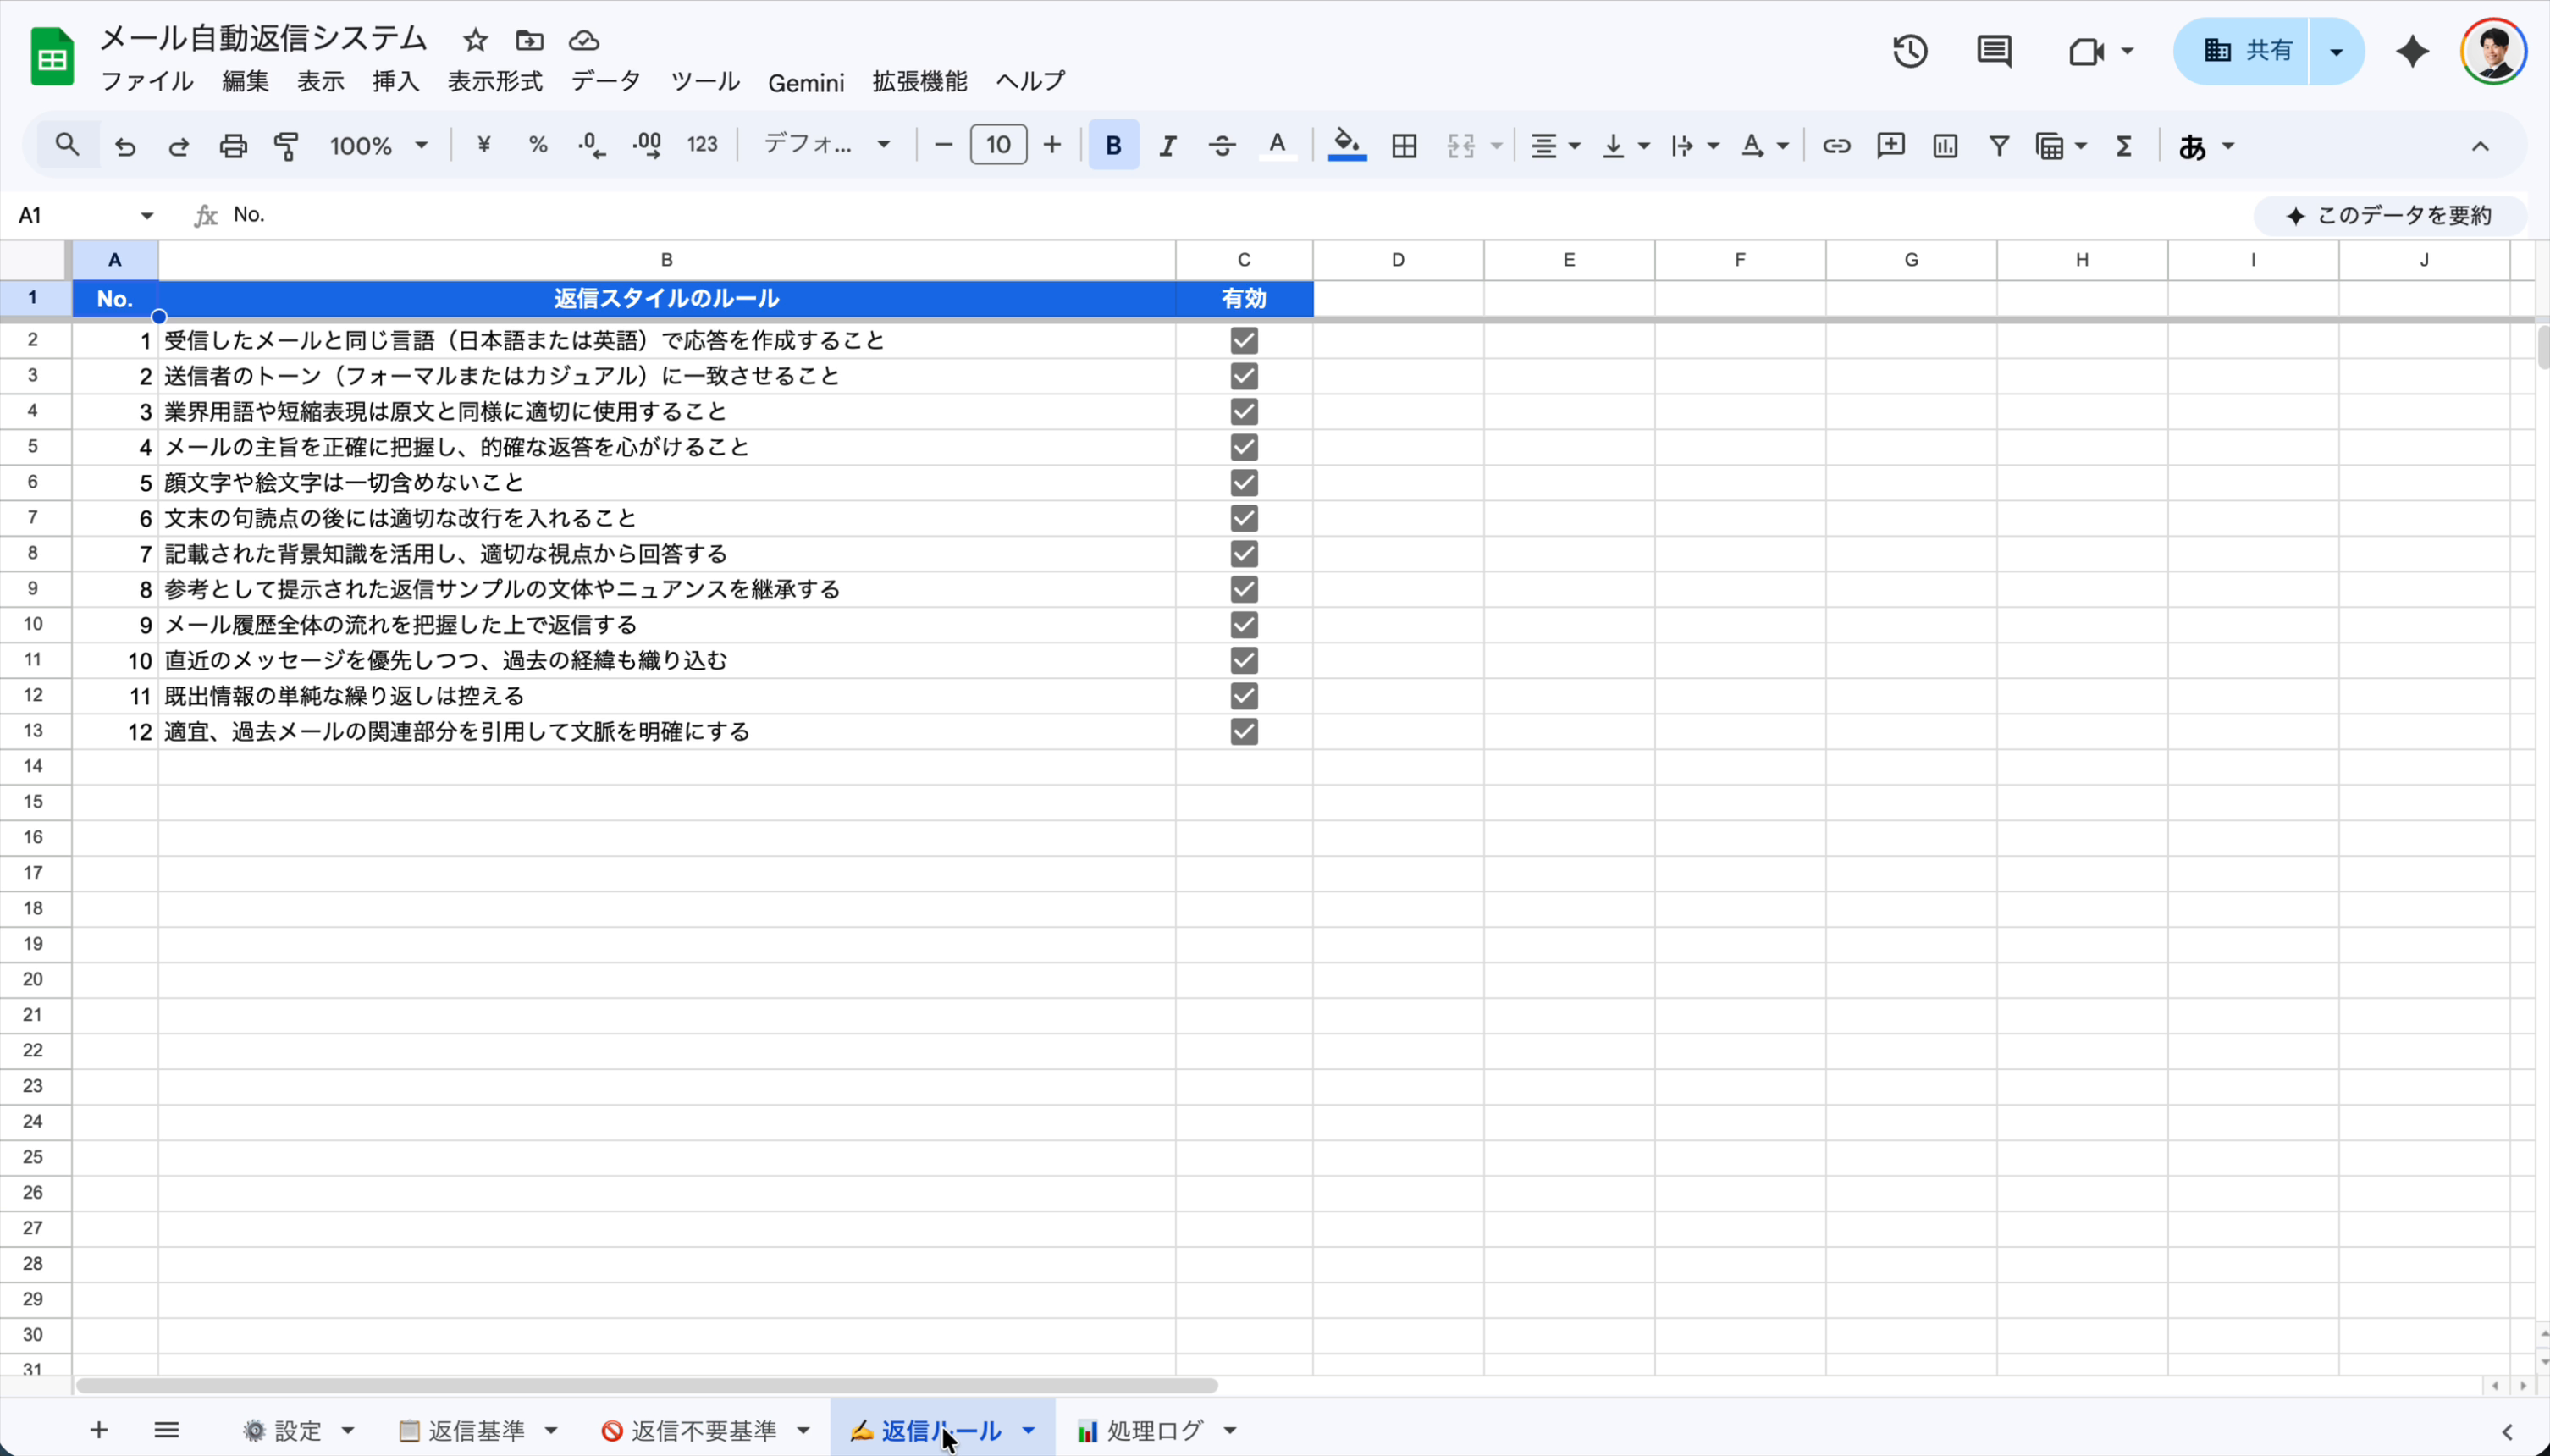The width and height of the screenshot is (2550, 1456).
Task: Apply strikethrough formatting
Action: click(x=1221, y=146)
